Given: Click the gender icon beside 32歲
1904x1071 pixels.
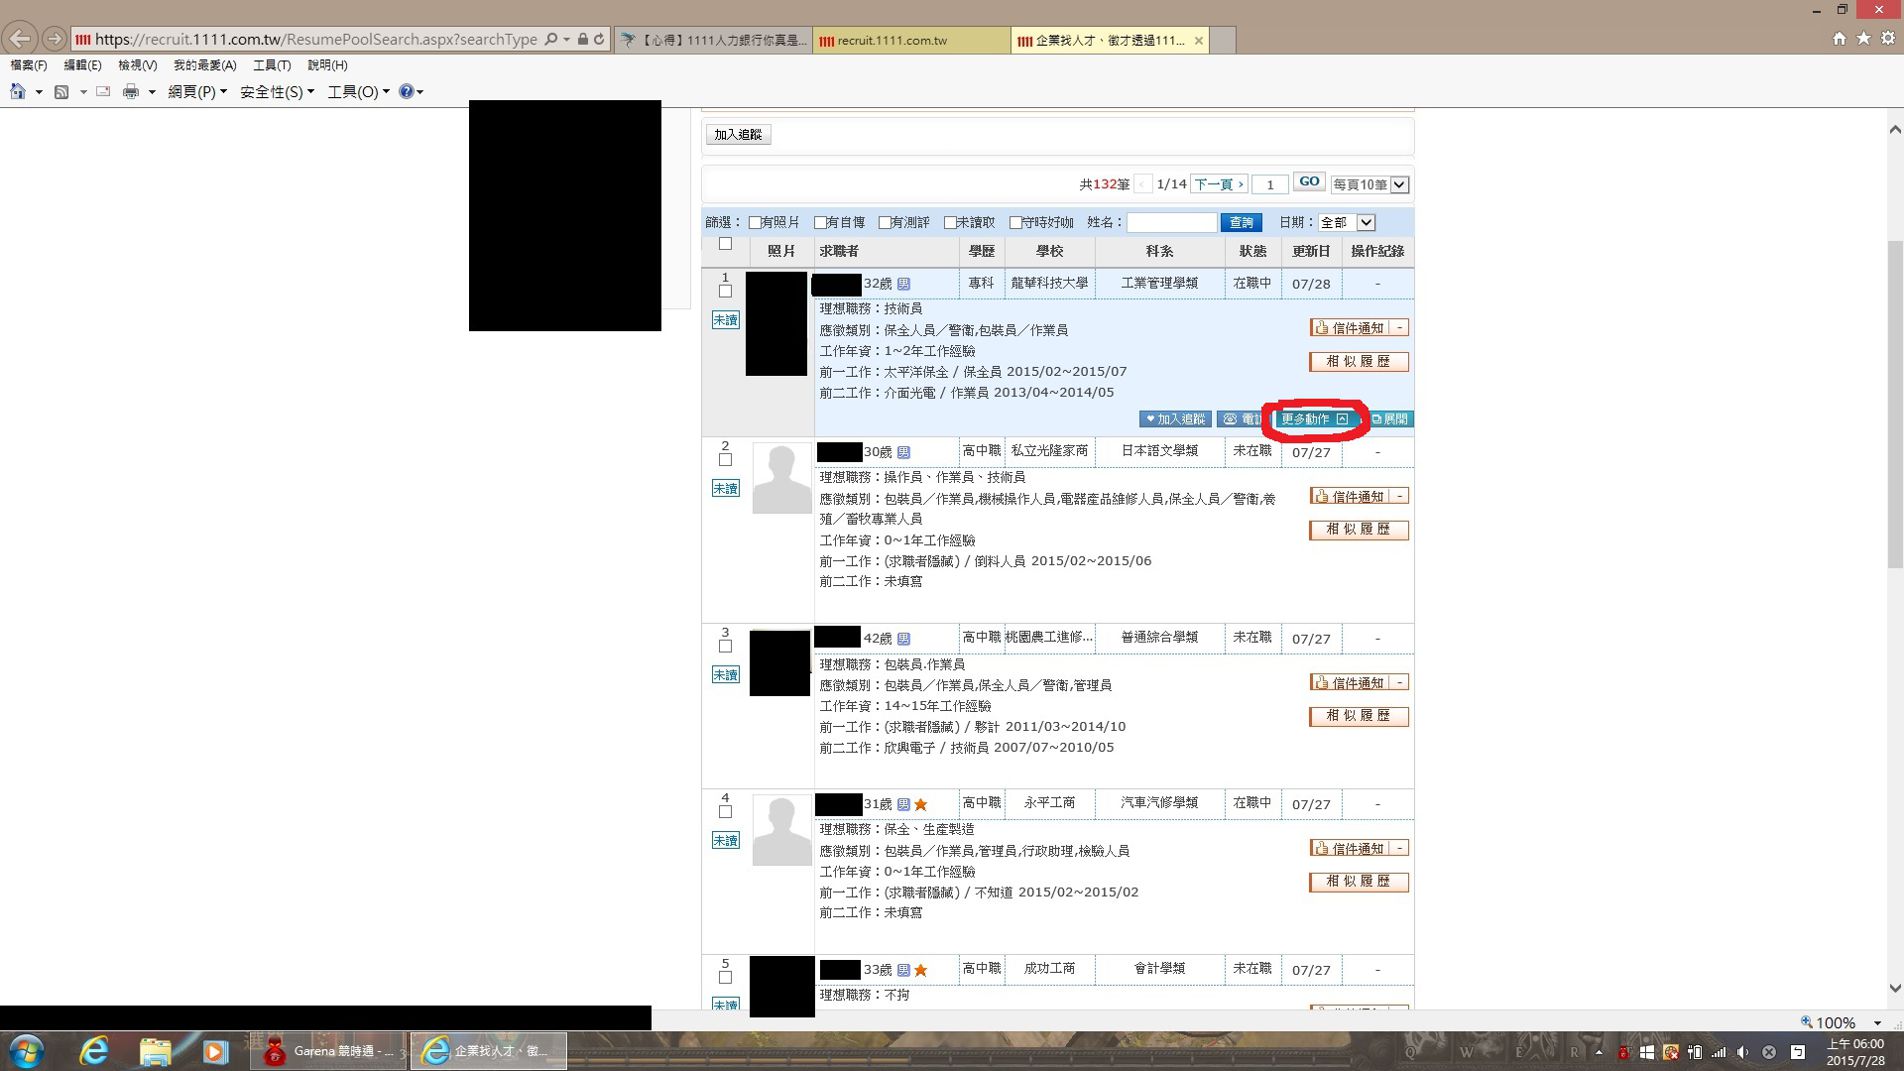Looking at the screenshot, I should (x=904, y=284).
